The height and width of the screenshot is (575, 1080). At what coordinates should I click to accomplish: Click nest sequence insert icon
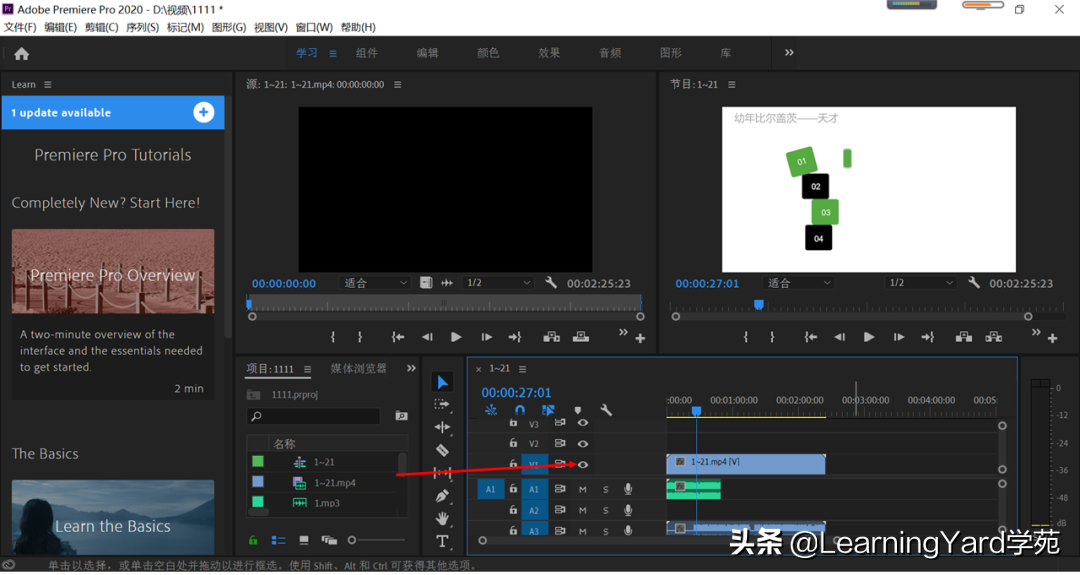[491, 410]
